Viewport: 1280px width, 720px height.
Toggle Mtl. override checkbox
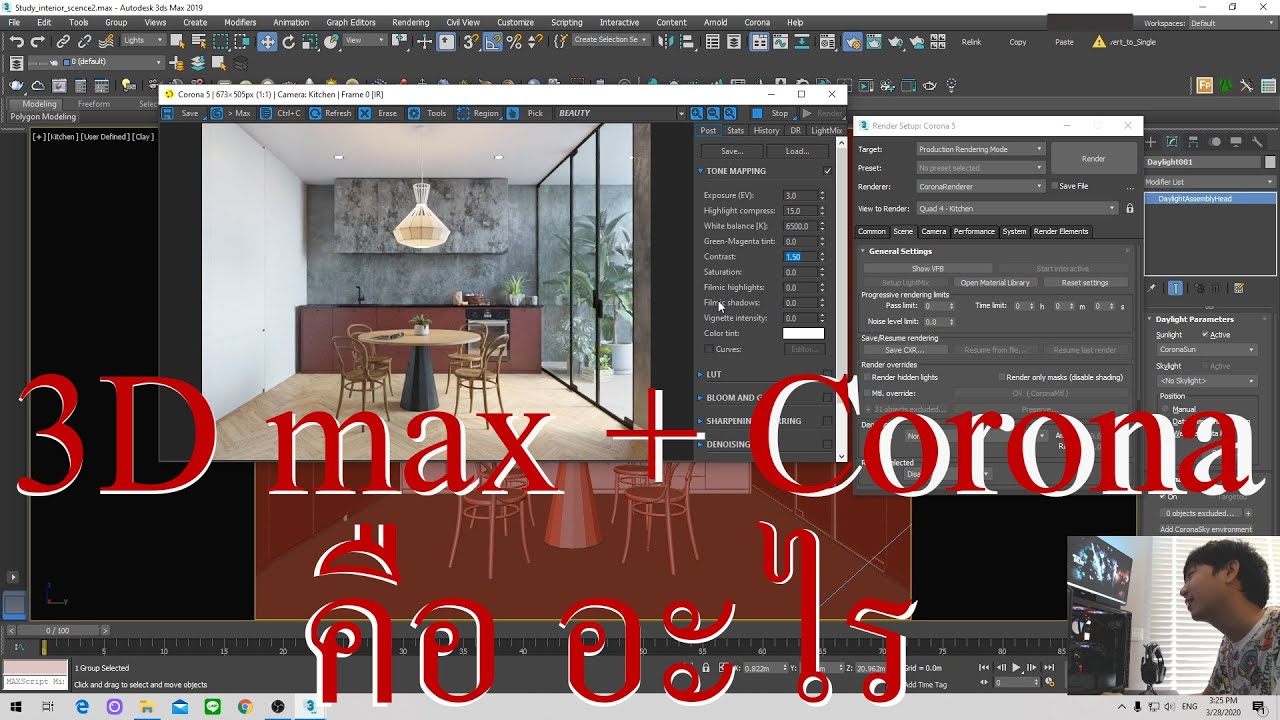866,393
